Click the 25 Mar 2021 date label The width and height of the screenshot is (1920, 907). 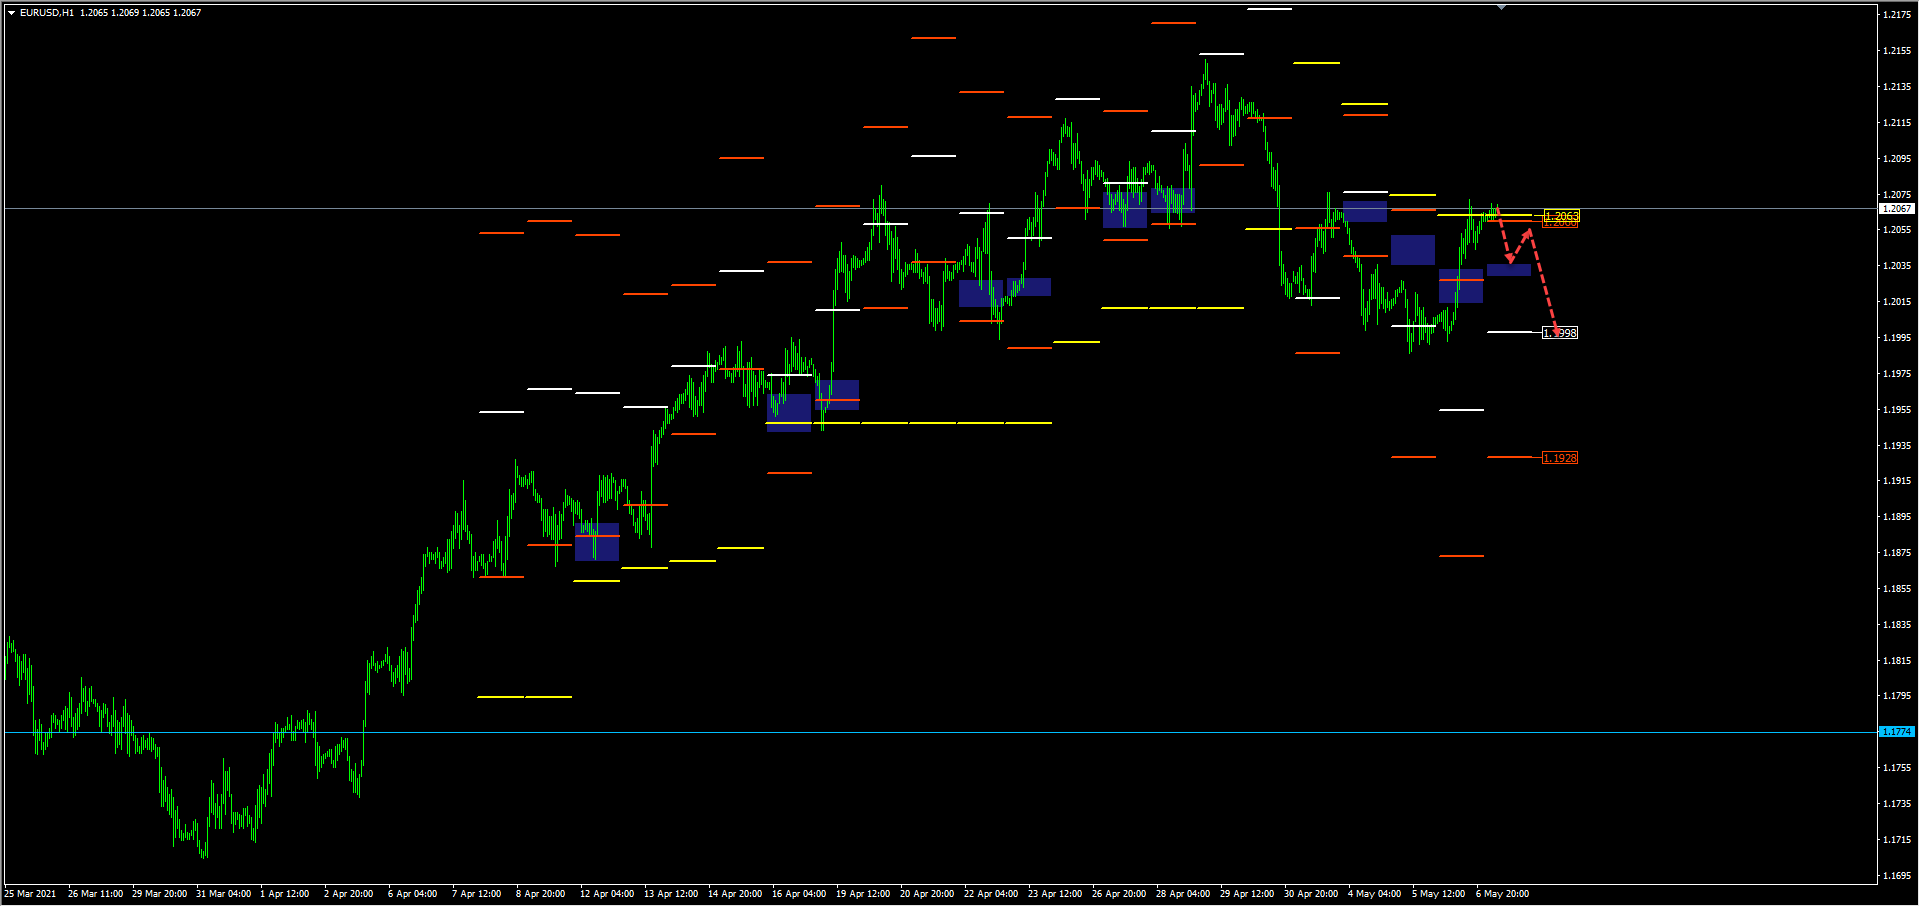click(31, 894)
